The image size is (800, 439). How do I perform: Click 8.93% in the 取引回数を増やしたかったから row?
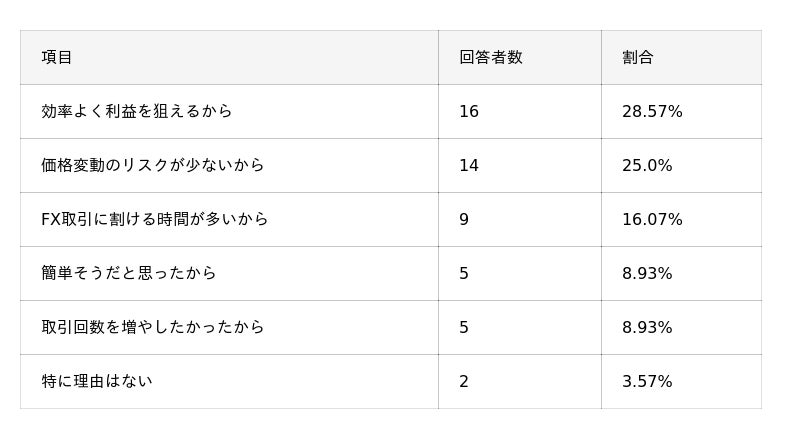click(x=647, y=327)
